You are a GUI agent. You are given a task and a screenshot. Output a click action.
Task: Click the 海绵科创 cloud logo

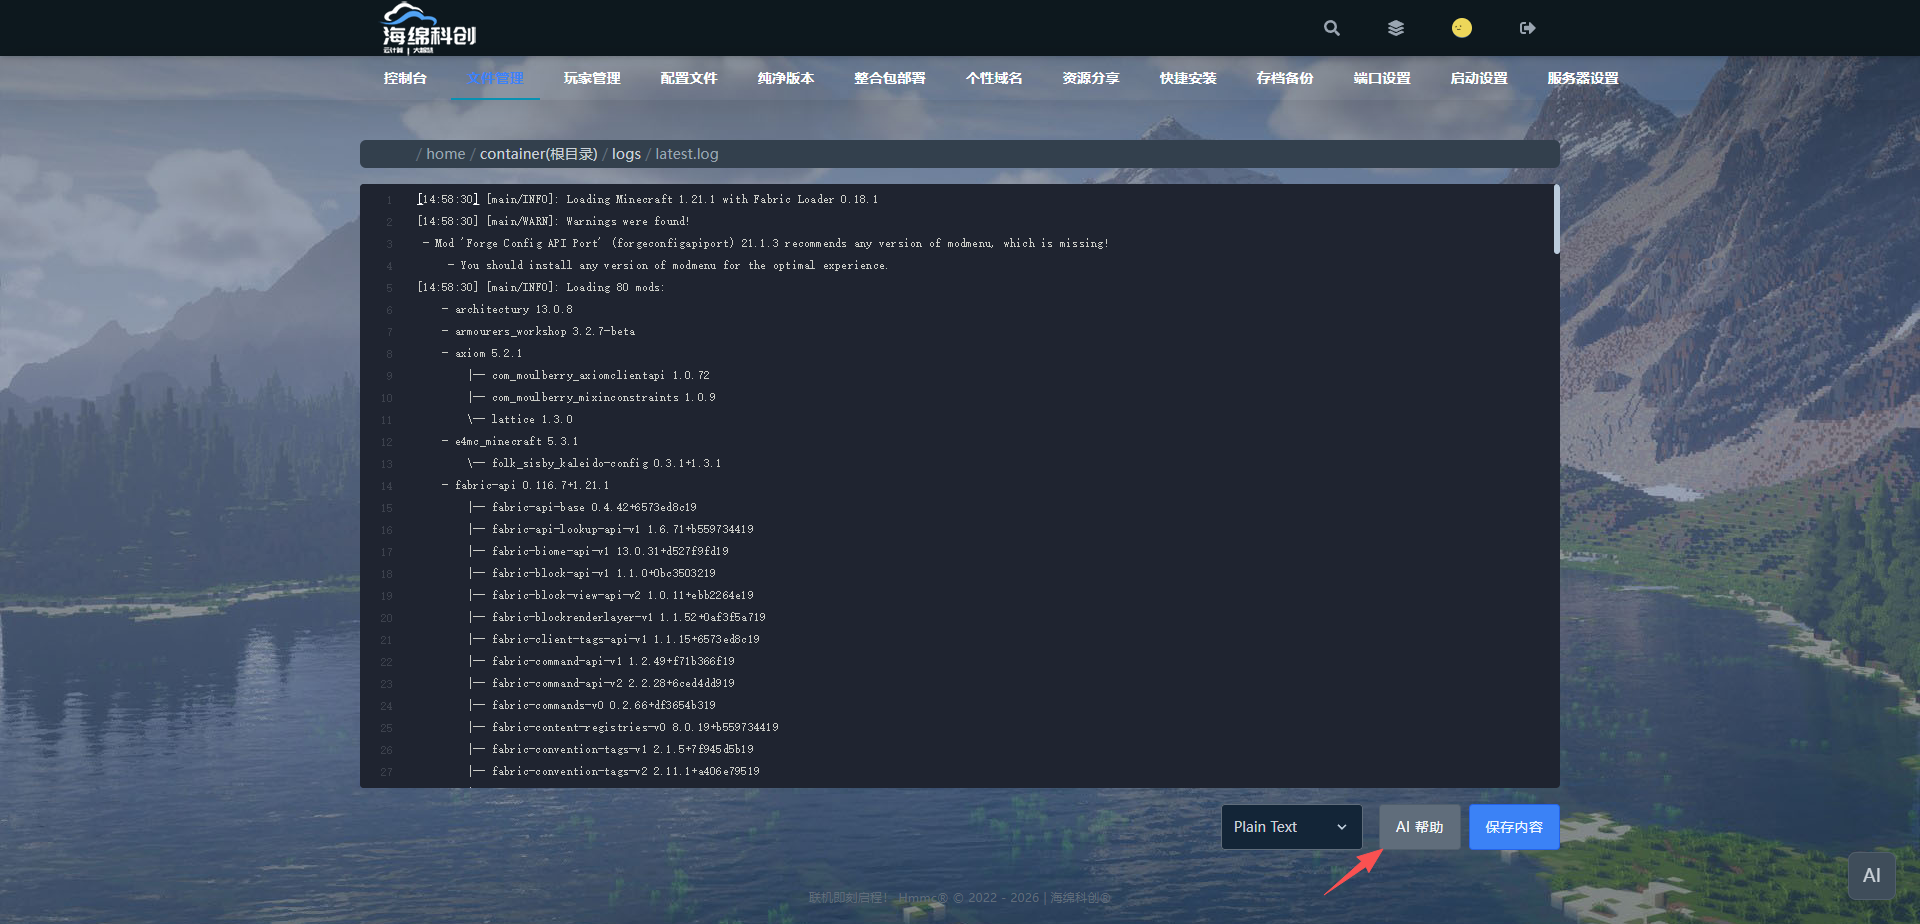click(429, 28)
